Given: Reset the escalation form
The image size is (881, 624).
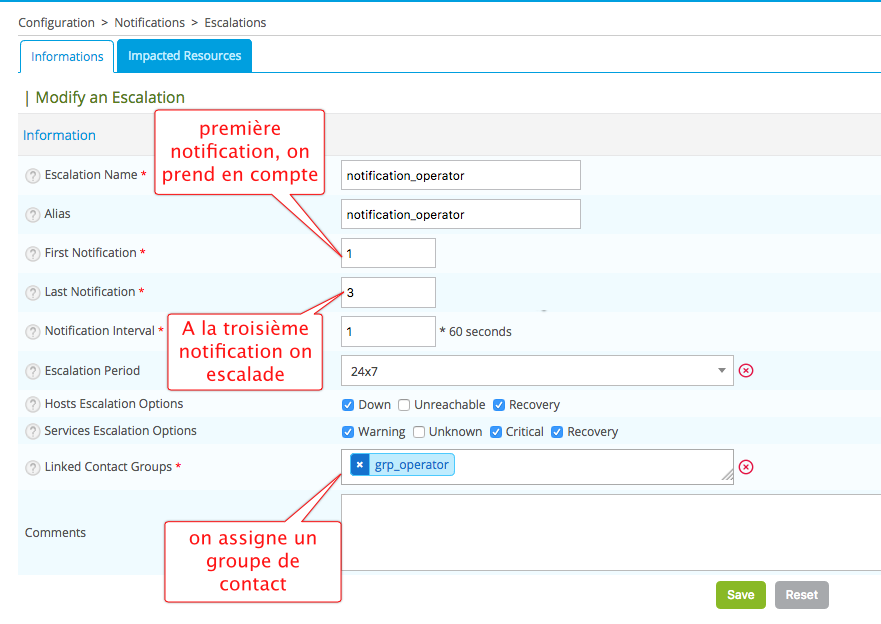Looking at the screenshot, I should (801, 595).
